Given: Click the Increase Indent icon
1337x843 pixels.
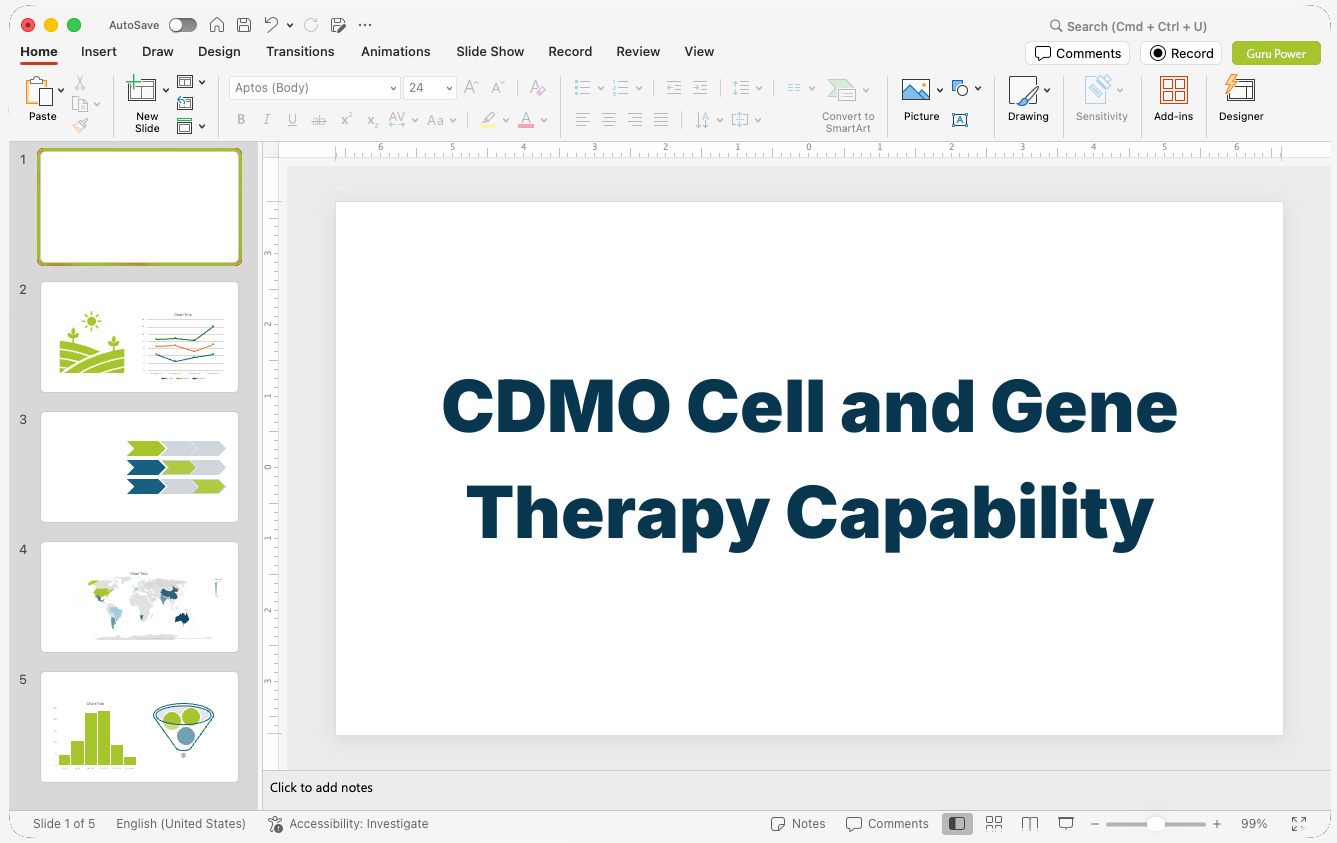Looking at the screenshot, I should (x=700, y=88).
